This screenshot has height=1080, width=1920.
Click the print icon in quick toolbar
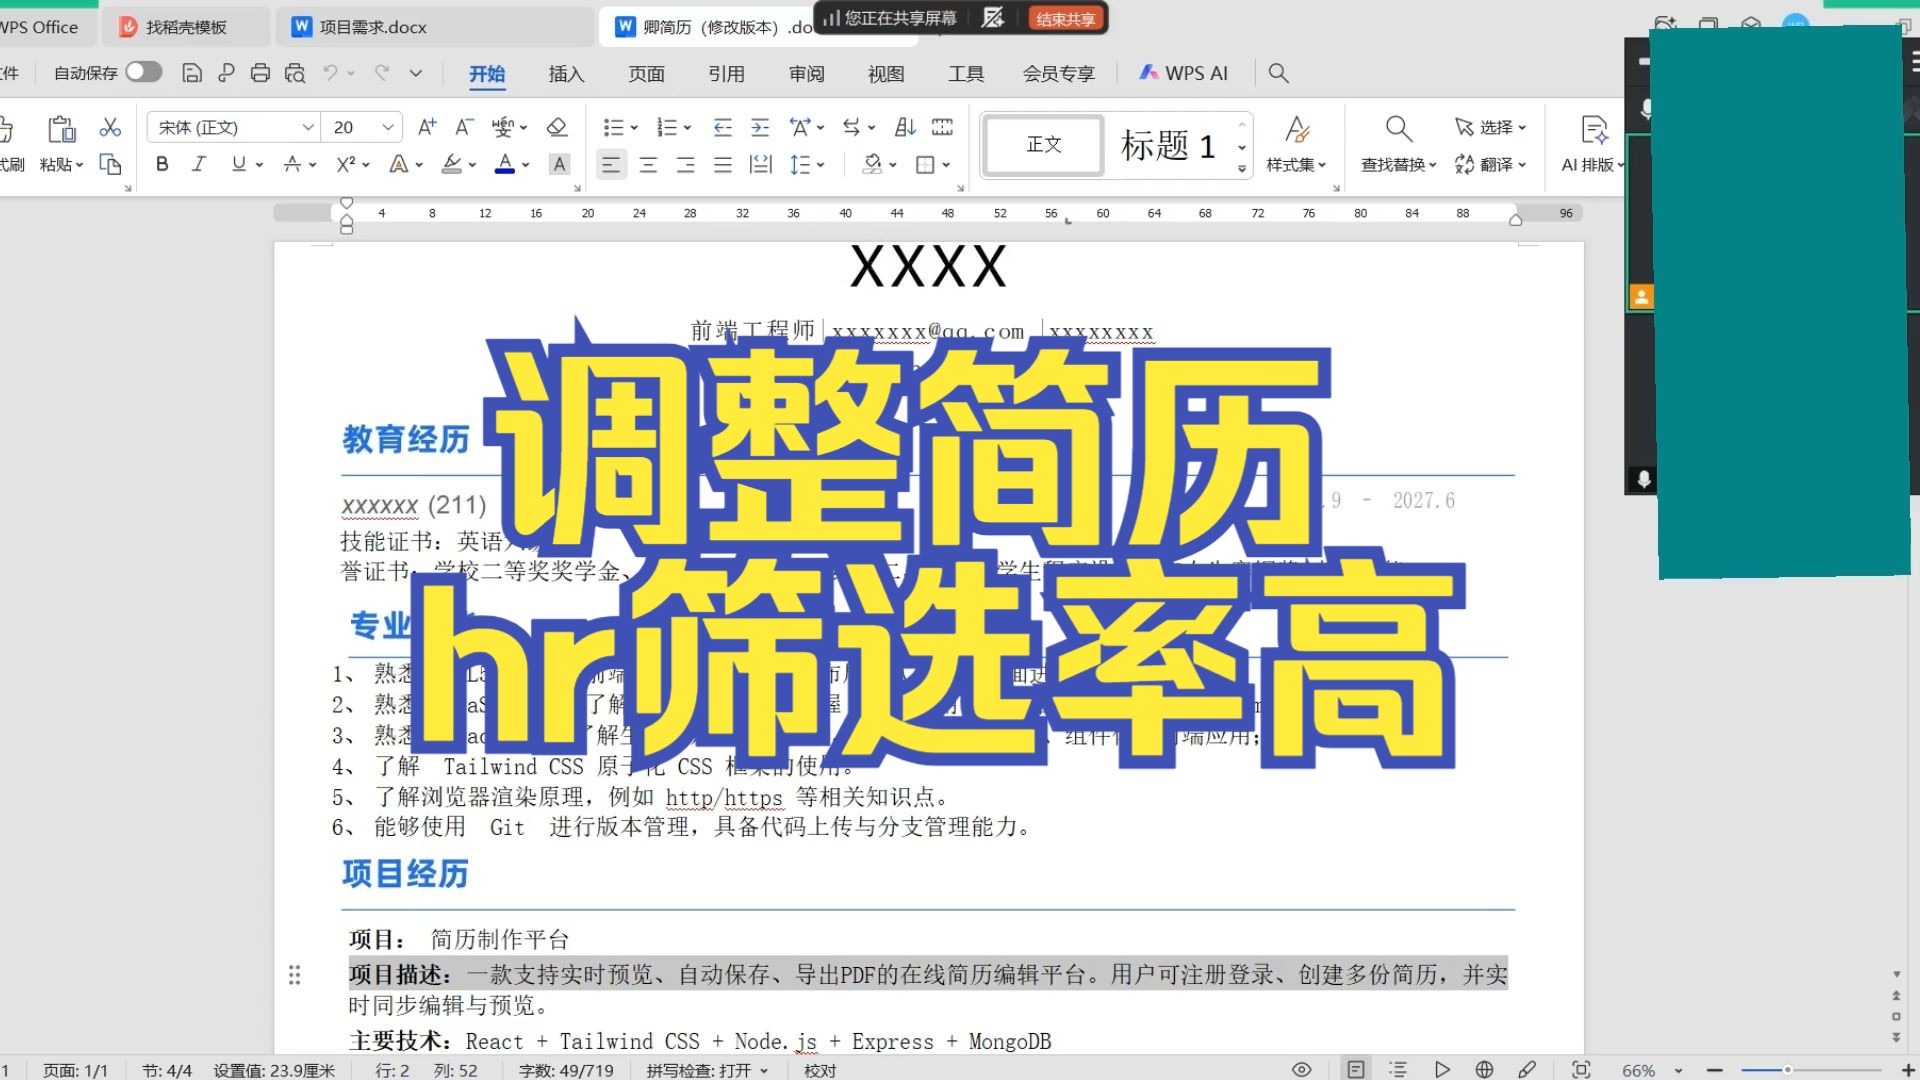click(x=260, y=73)
